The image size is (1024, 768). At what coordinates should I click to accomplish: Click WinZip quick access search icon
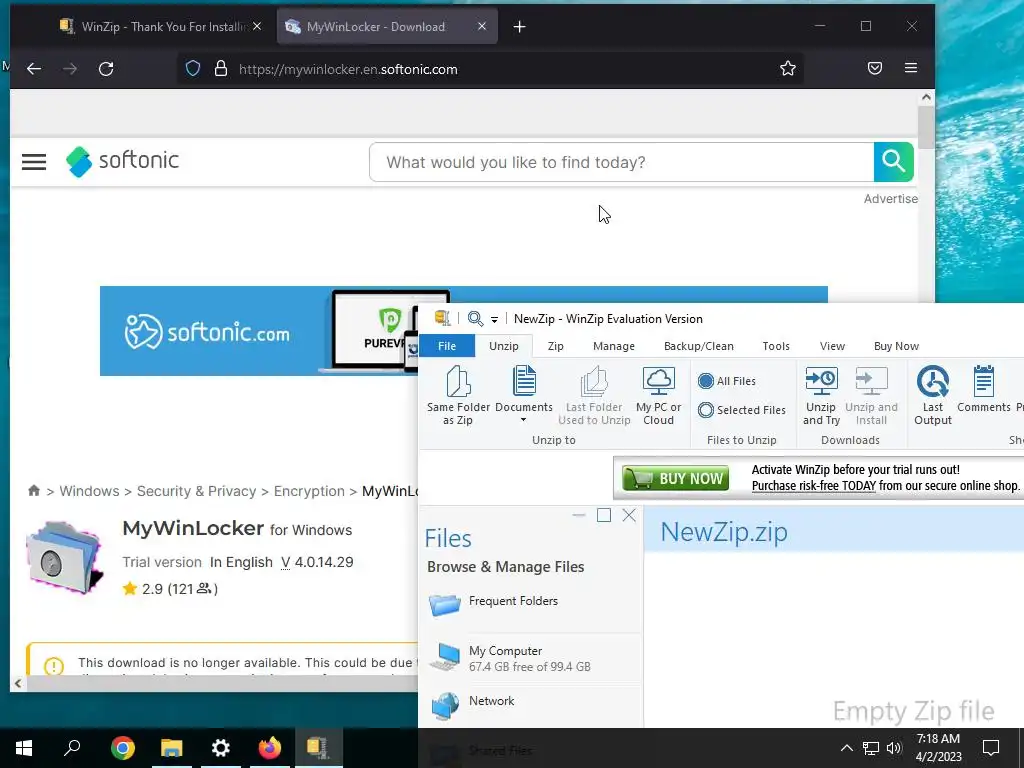coord(475,319)
